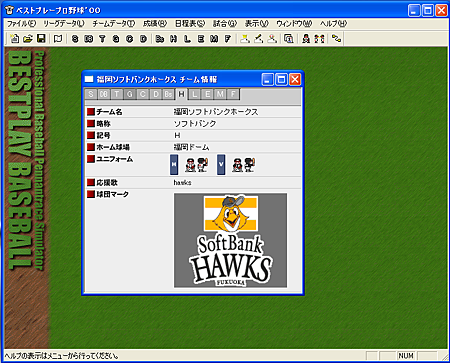This screenshot has width=450, height=363.
Task: Click the visitor uniform player sprites
Action: pyautogui.click(x=244, y=165)
